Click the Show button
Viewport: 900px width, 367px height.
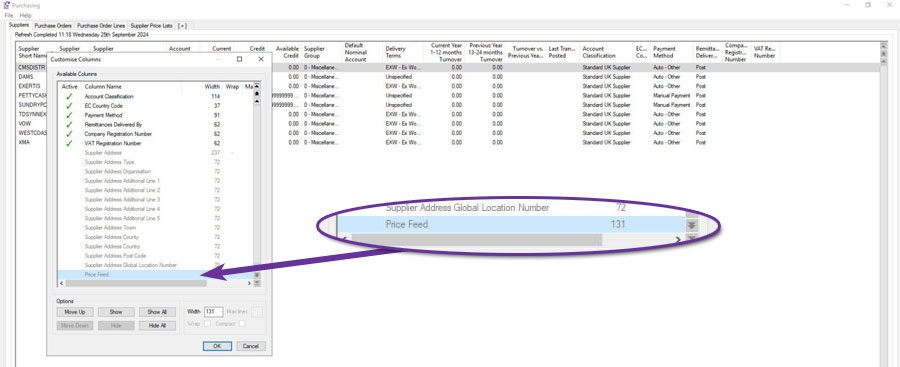click(x=116, y=312)
